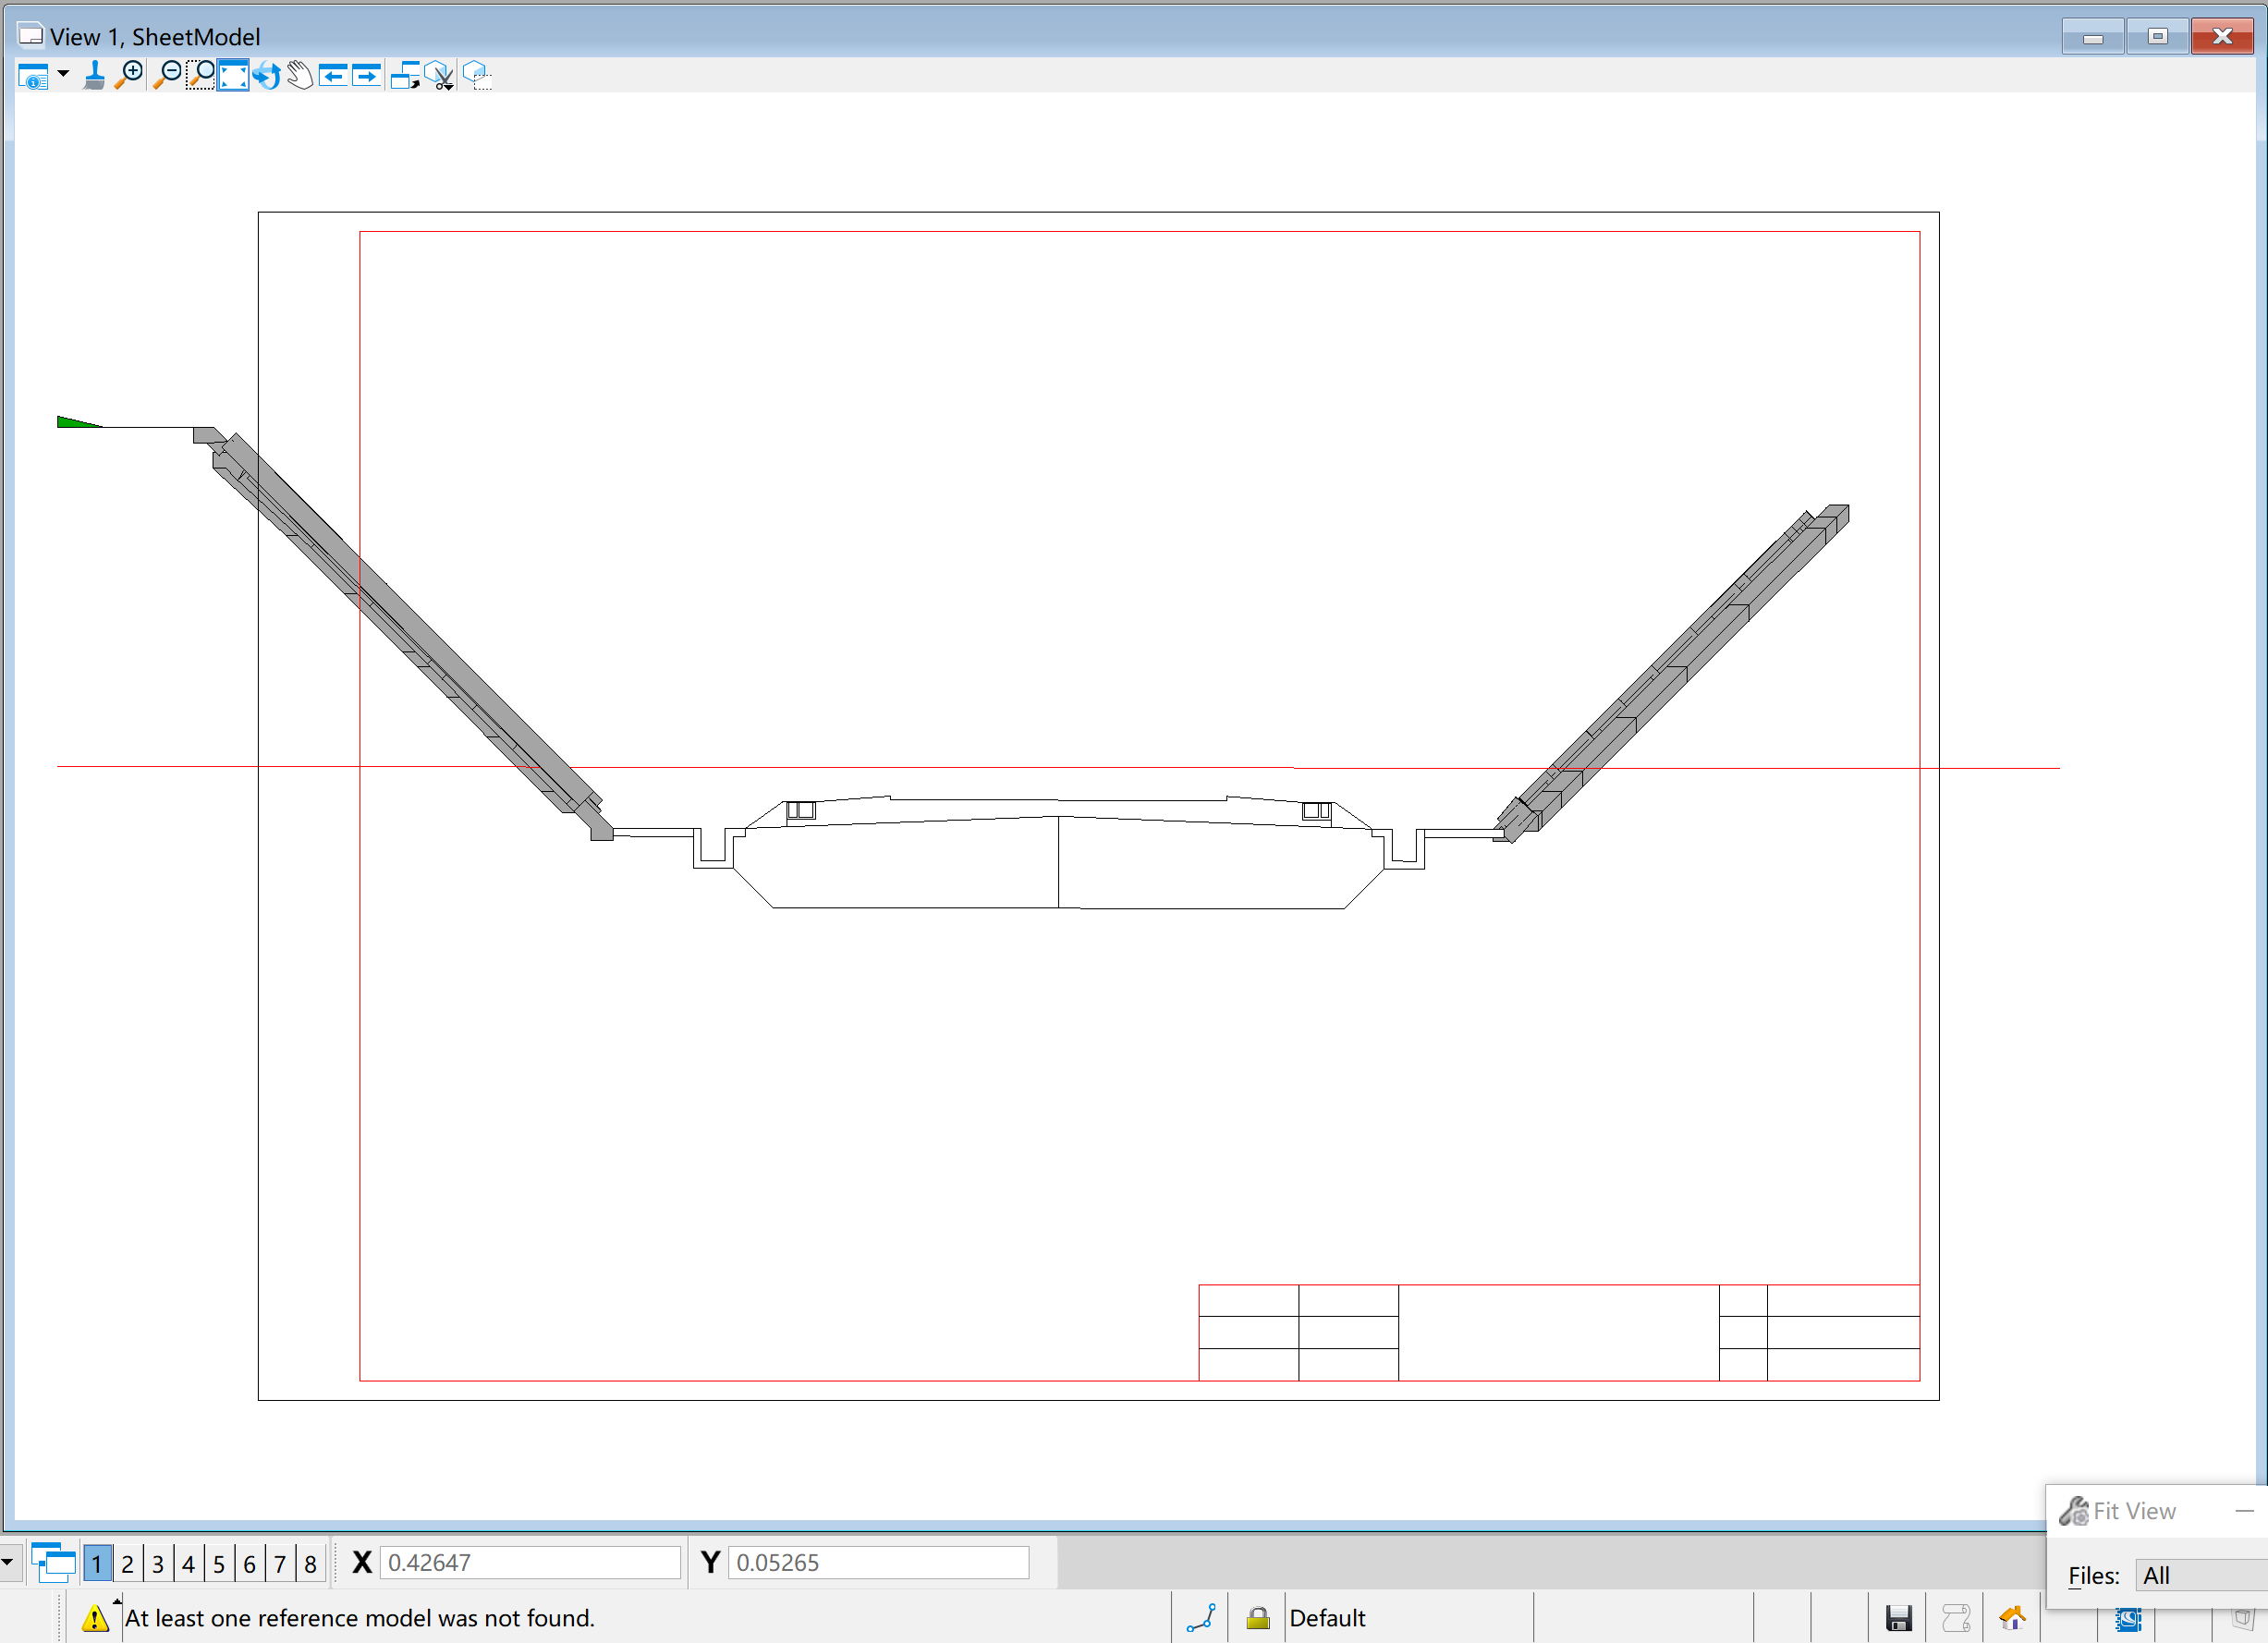
Task: Click padlock locks icon in status bar
Action: pyautogui.click(x=1258, y=1618)
